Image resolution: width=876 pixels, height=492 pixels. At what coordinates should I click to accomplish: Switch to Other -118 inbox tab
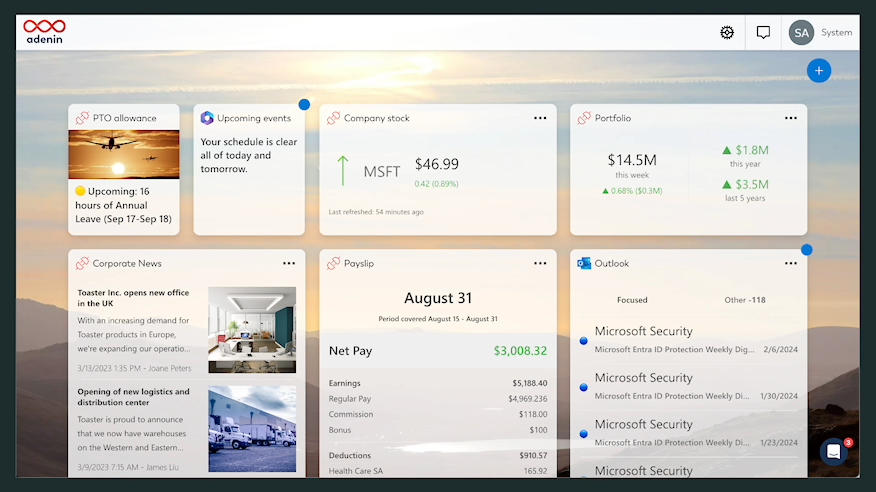tap(745, 300)
